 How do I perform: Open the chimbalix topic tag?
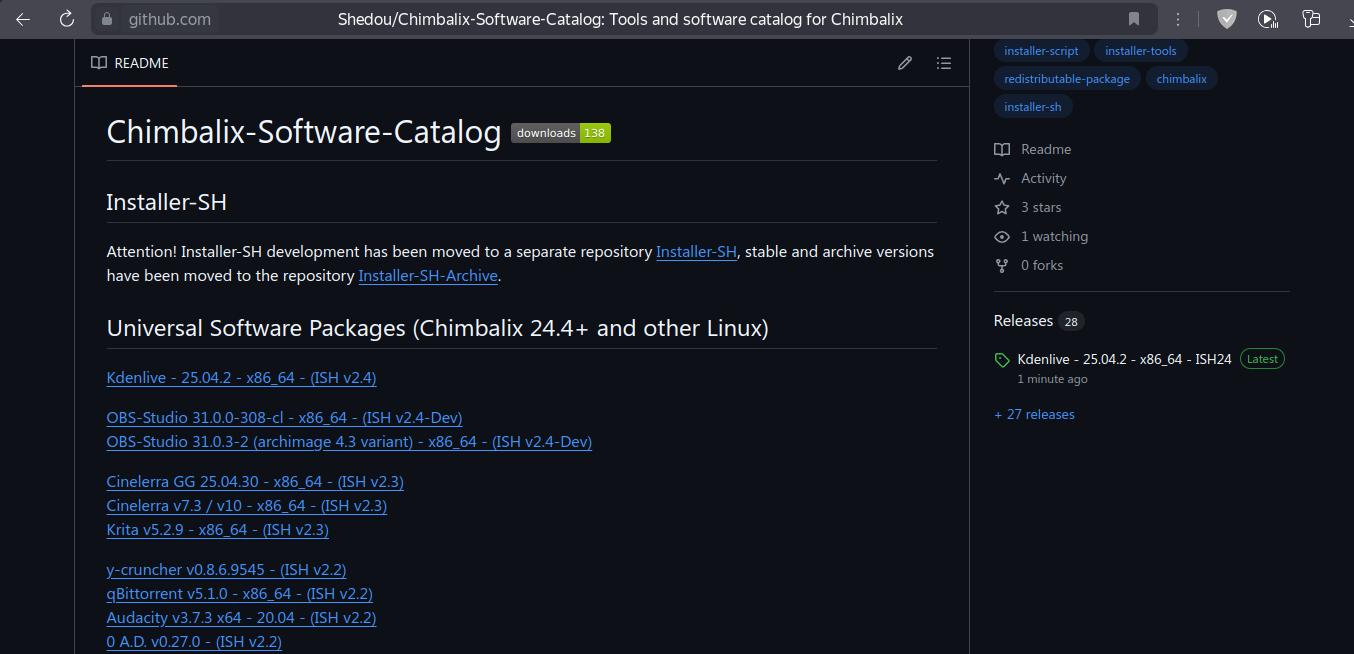(x=1181, y=79)
